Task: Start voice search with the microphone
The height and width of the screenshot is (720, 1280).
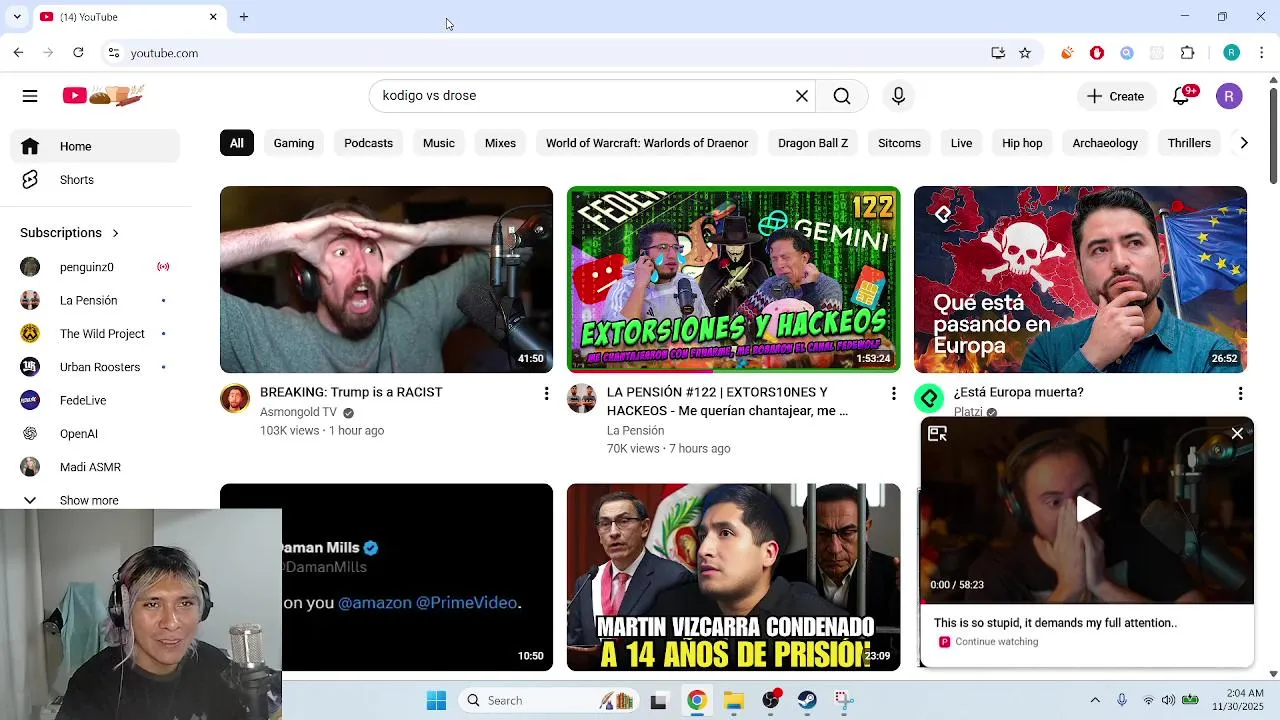Action: click(x=898, y=96)
